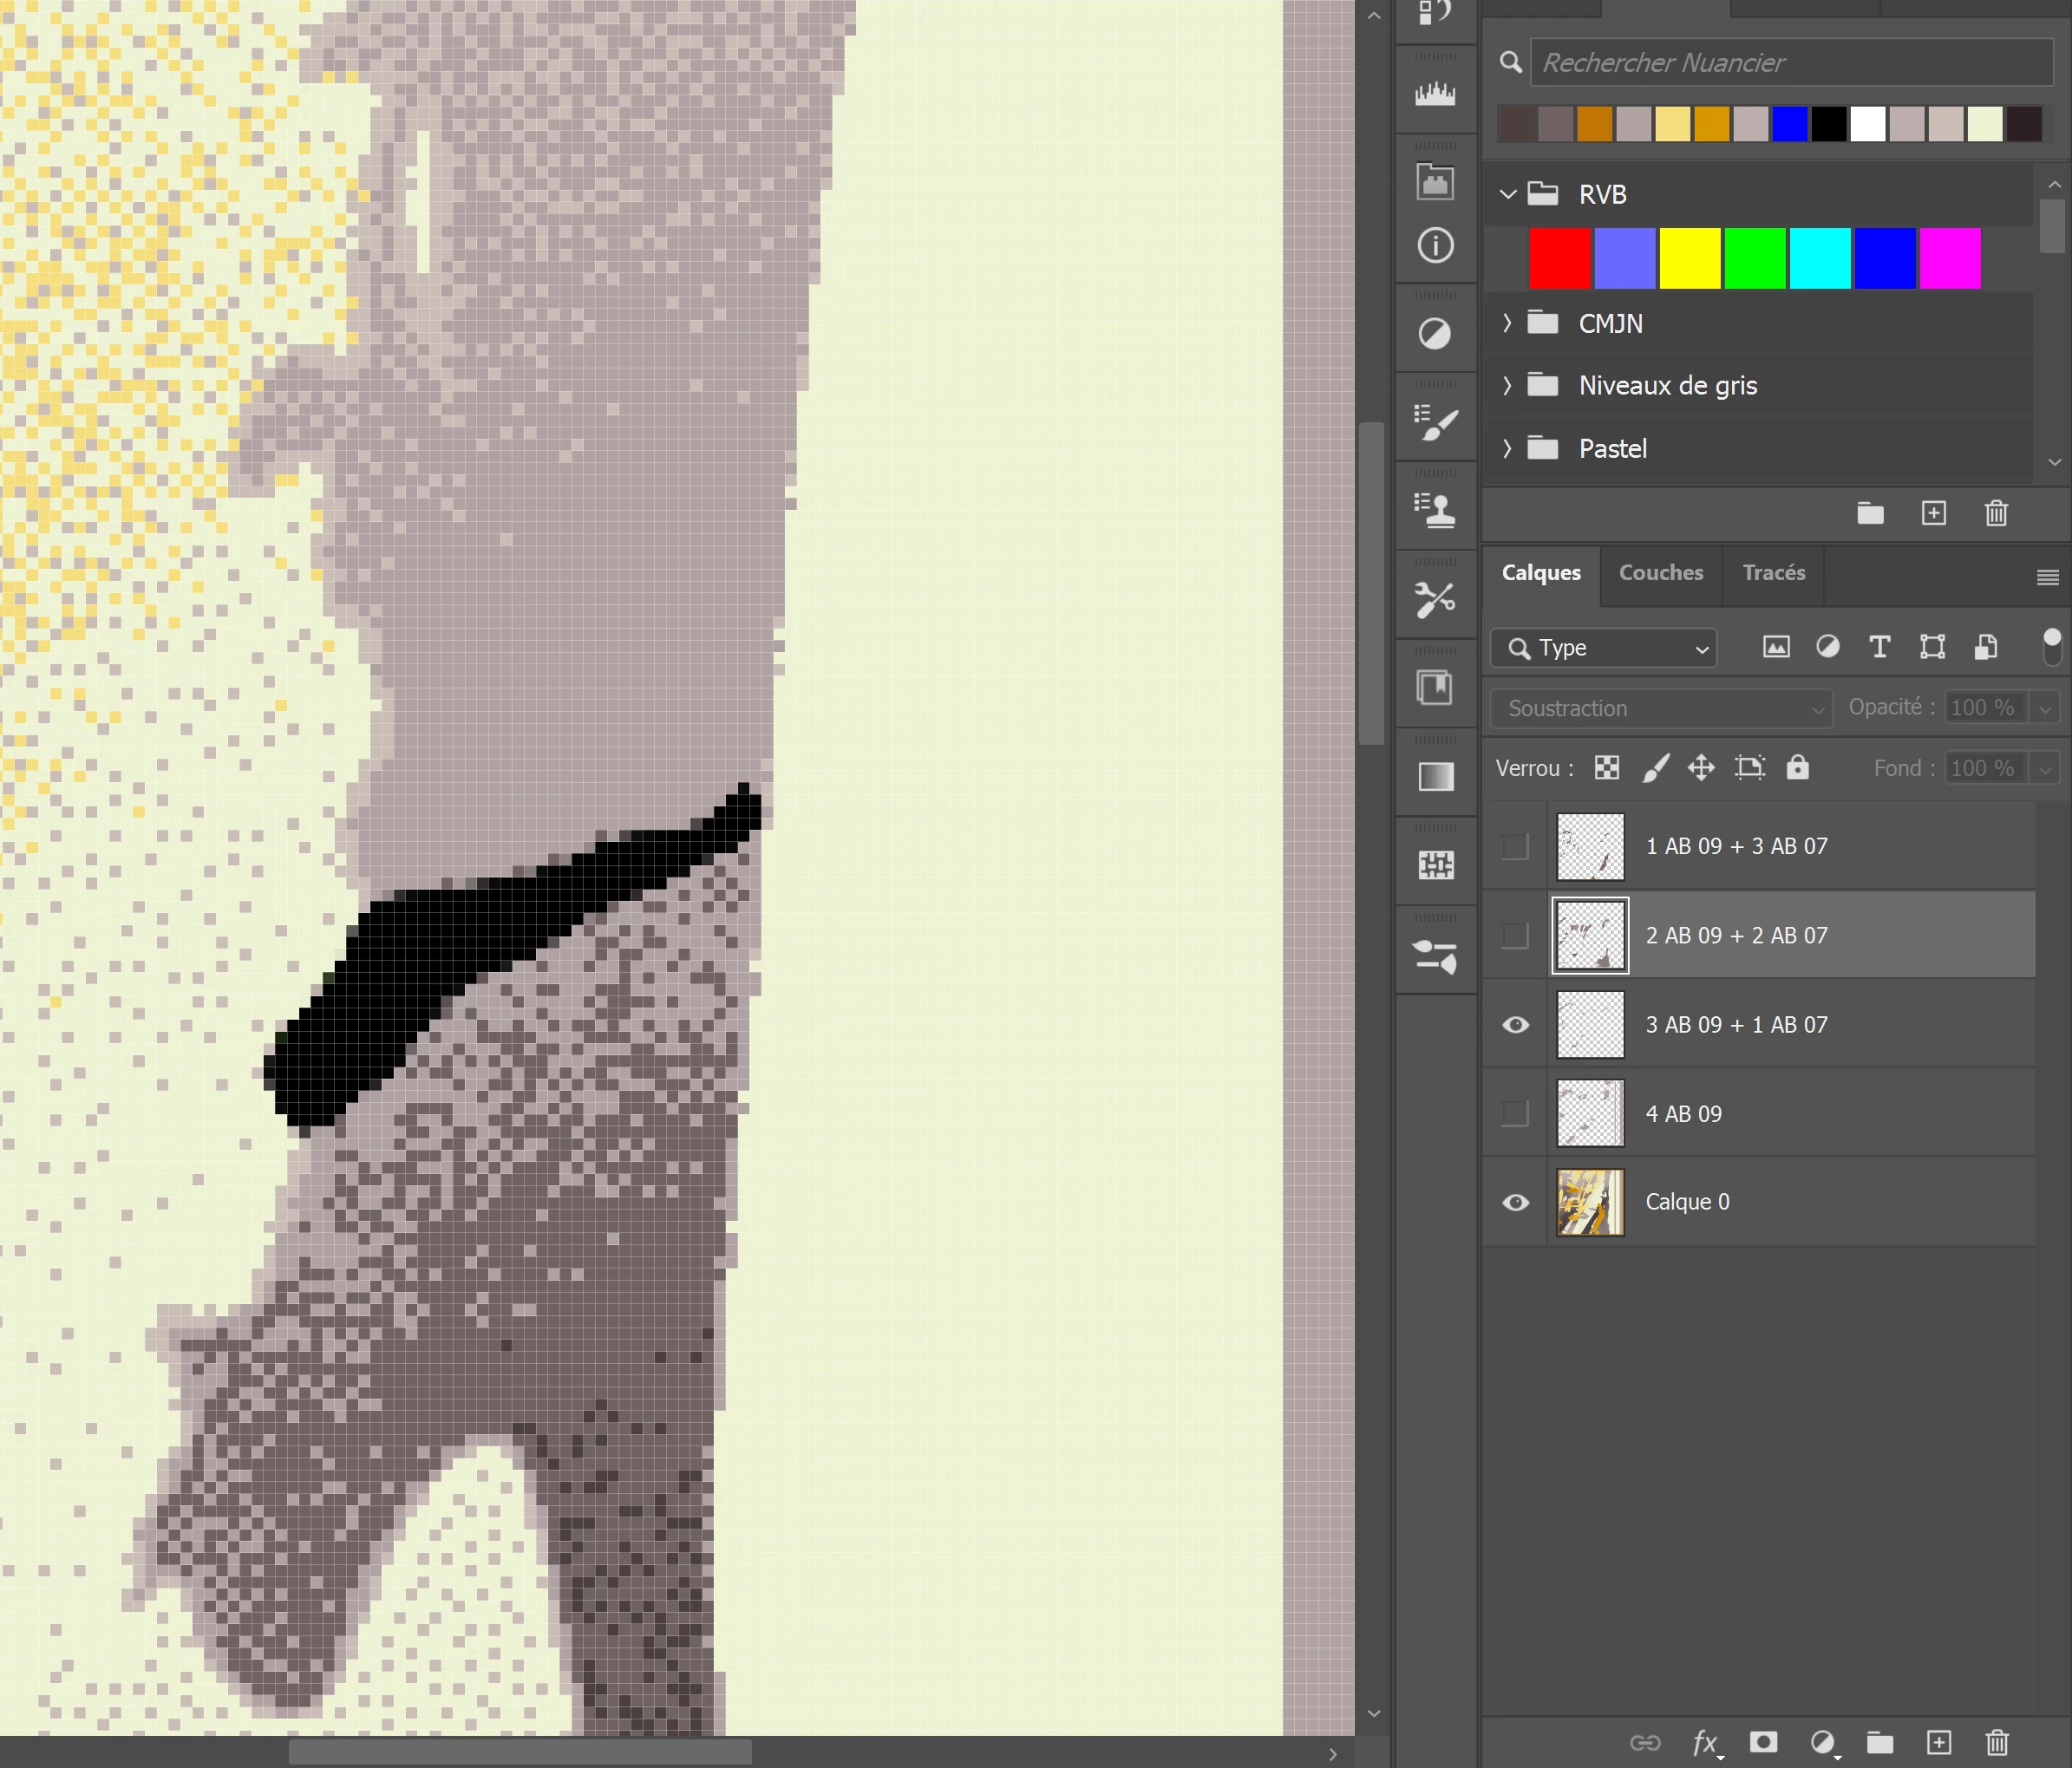2072x1768 pixels.
Task: Open the Clone Source panel icon
Action: tap(1435, 511)
